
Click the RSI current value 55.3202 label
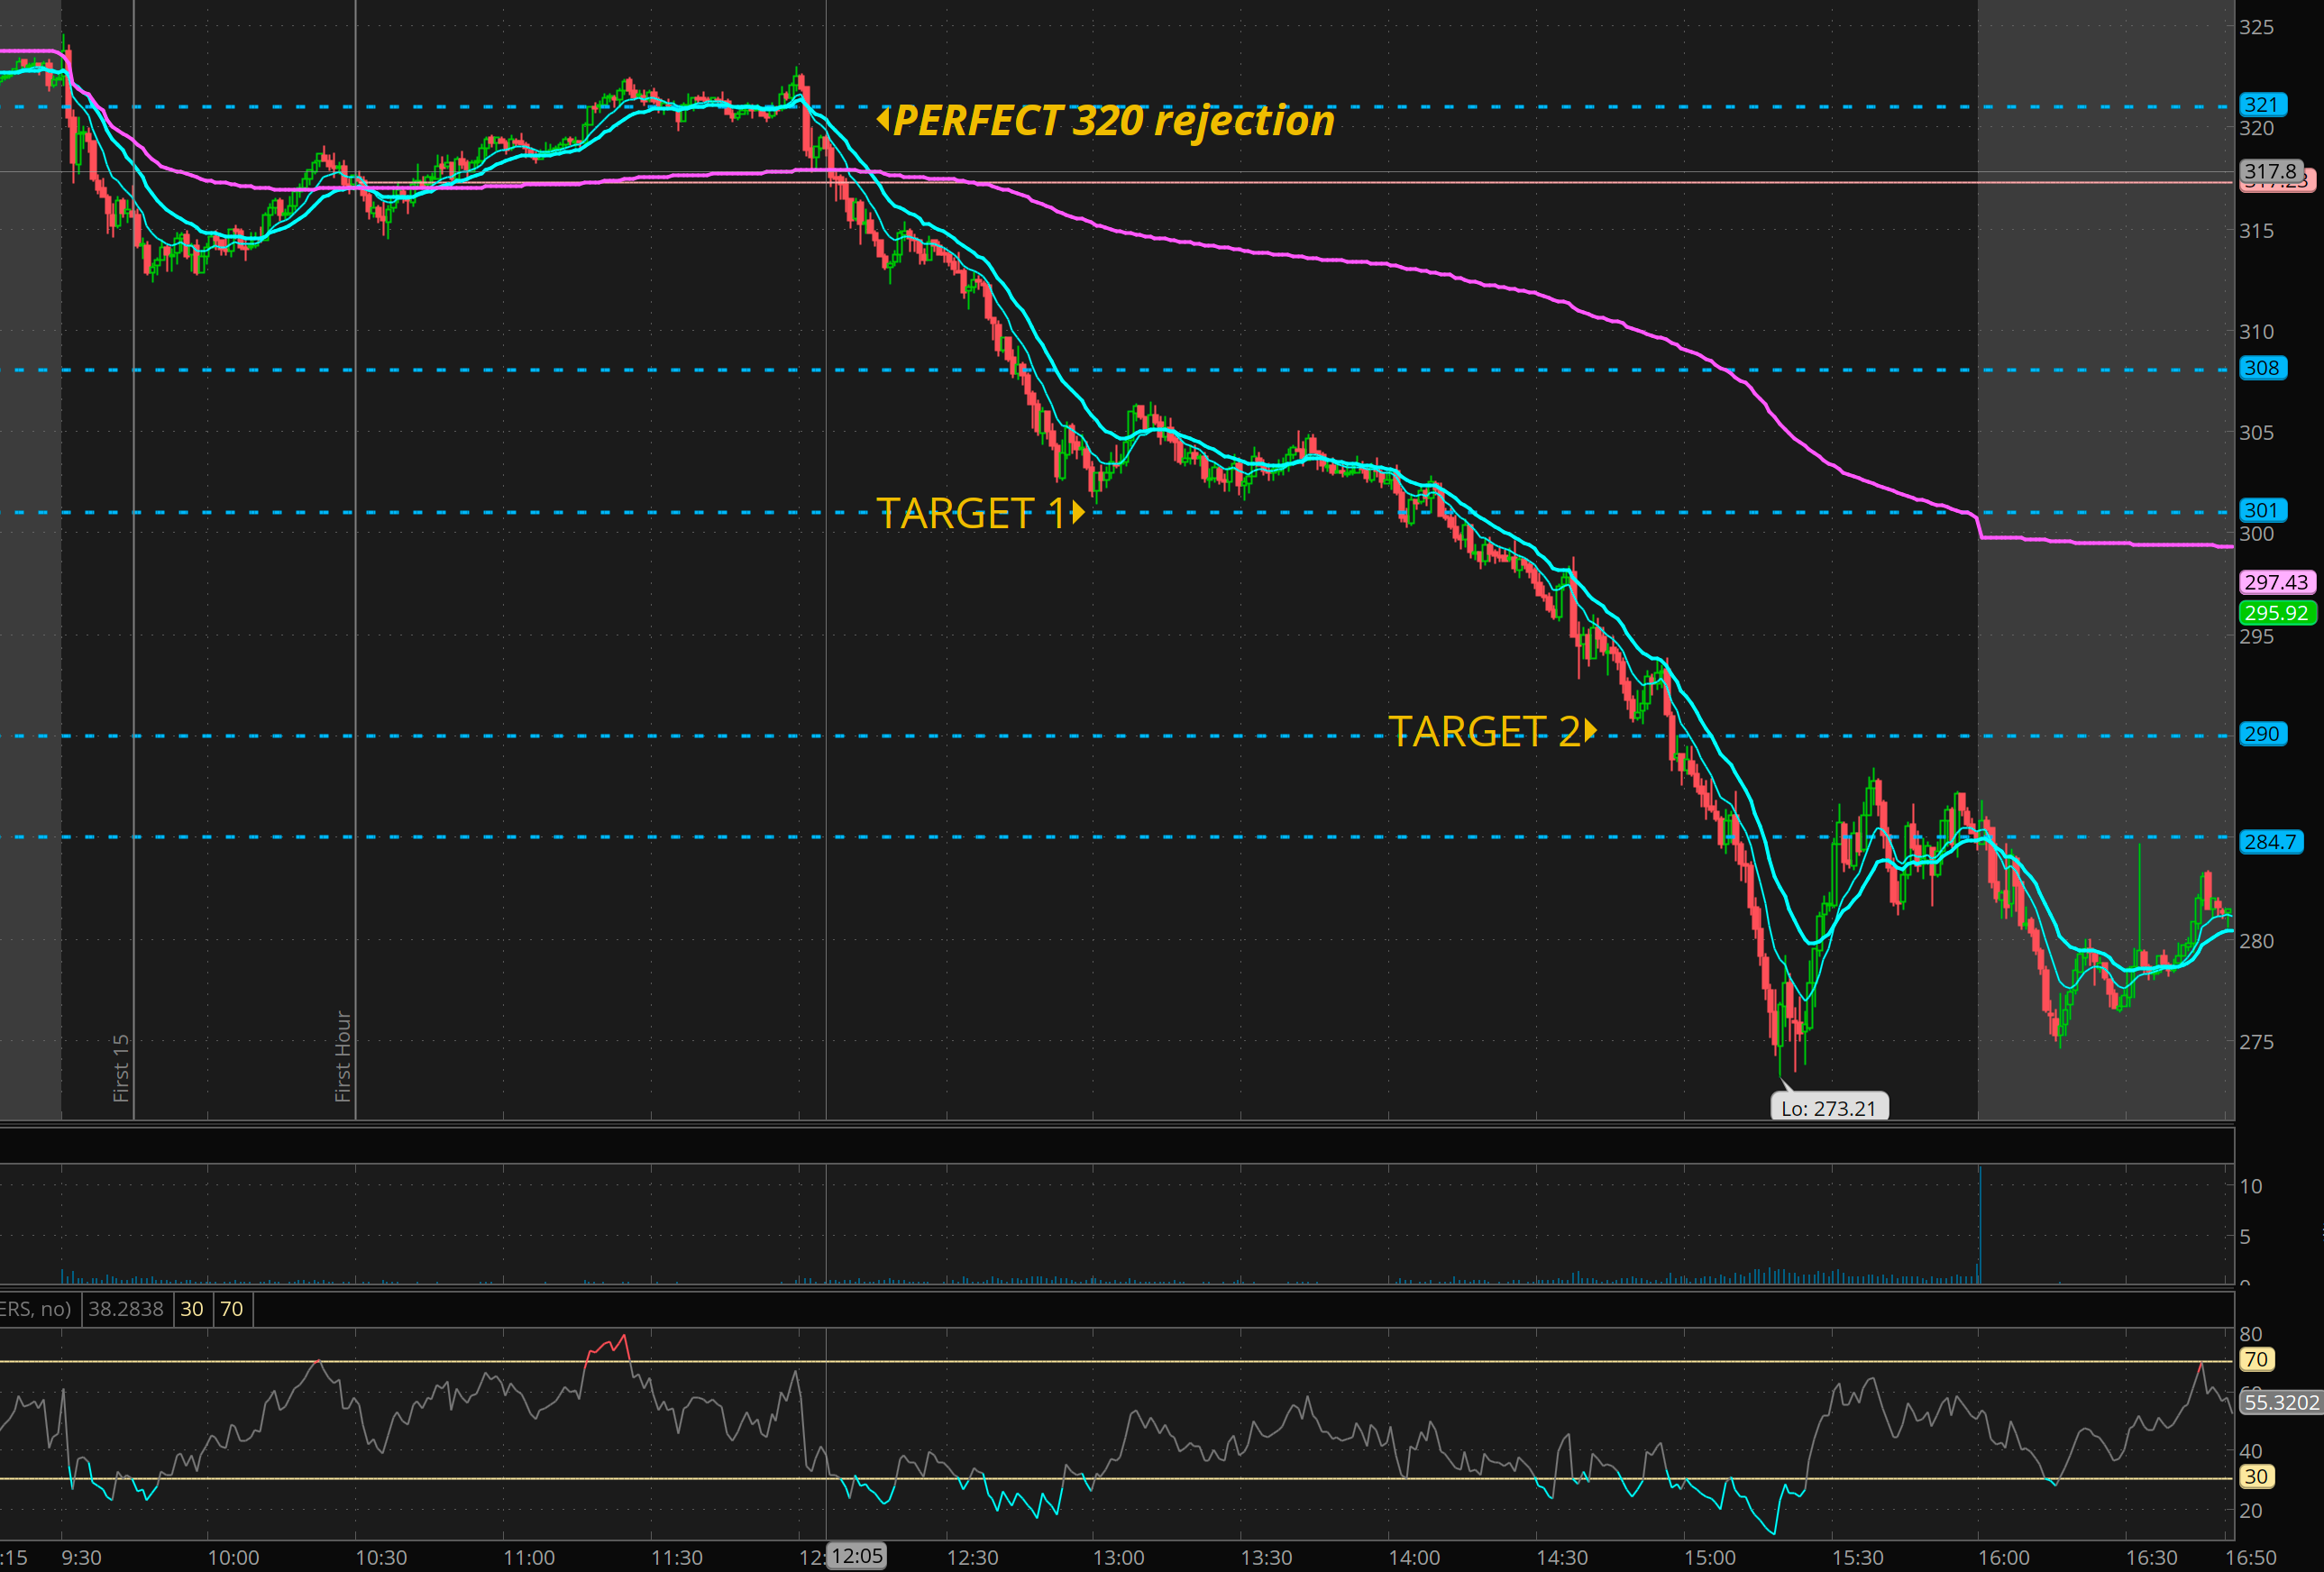point(2279,1403)
